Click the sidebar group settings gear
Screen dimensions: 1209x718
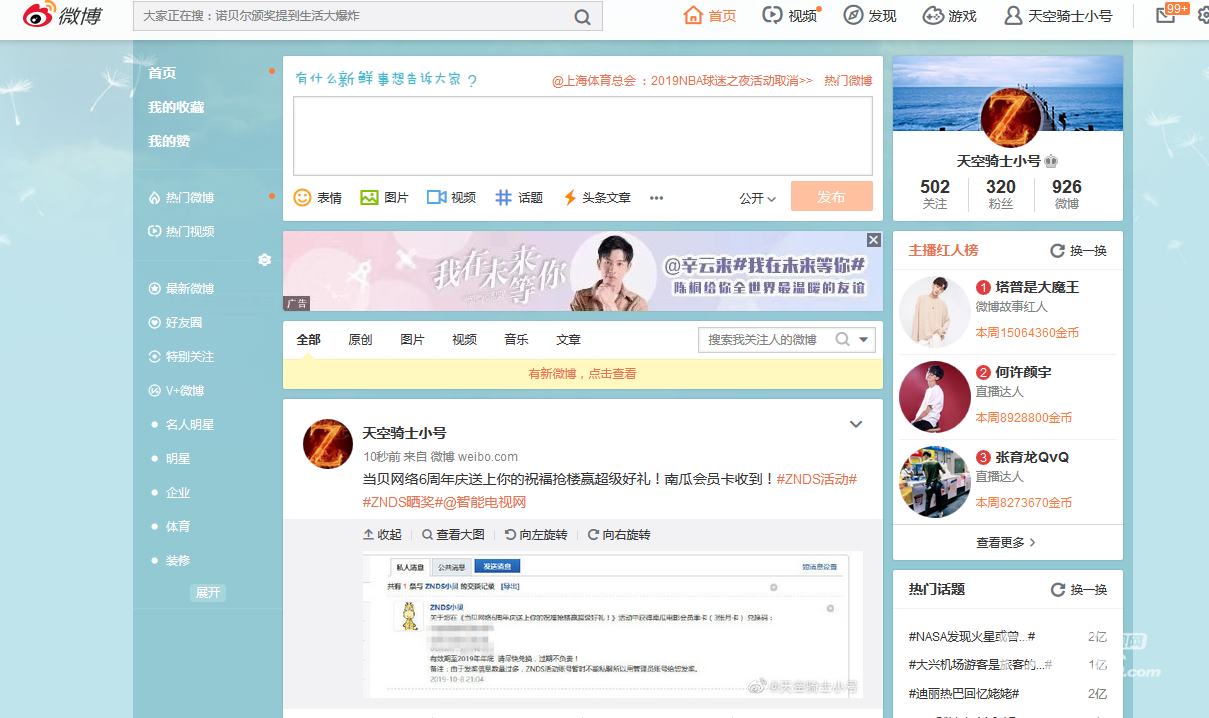pos(264,260)
